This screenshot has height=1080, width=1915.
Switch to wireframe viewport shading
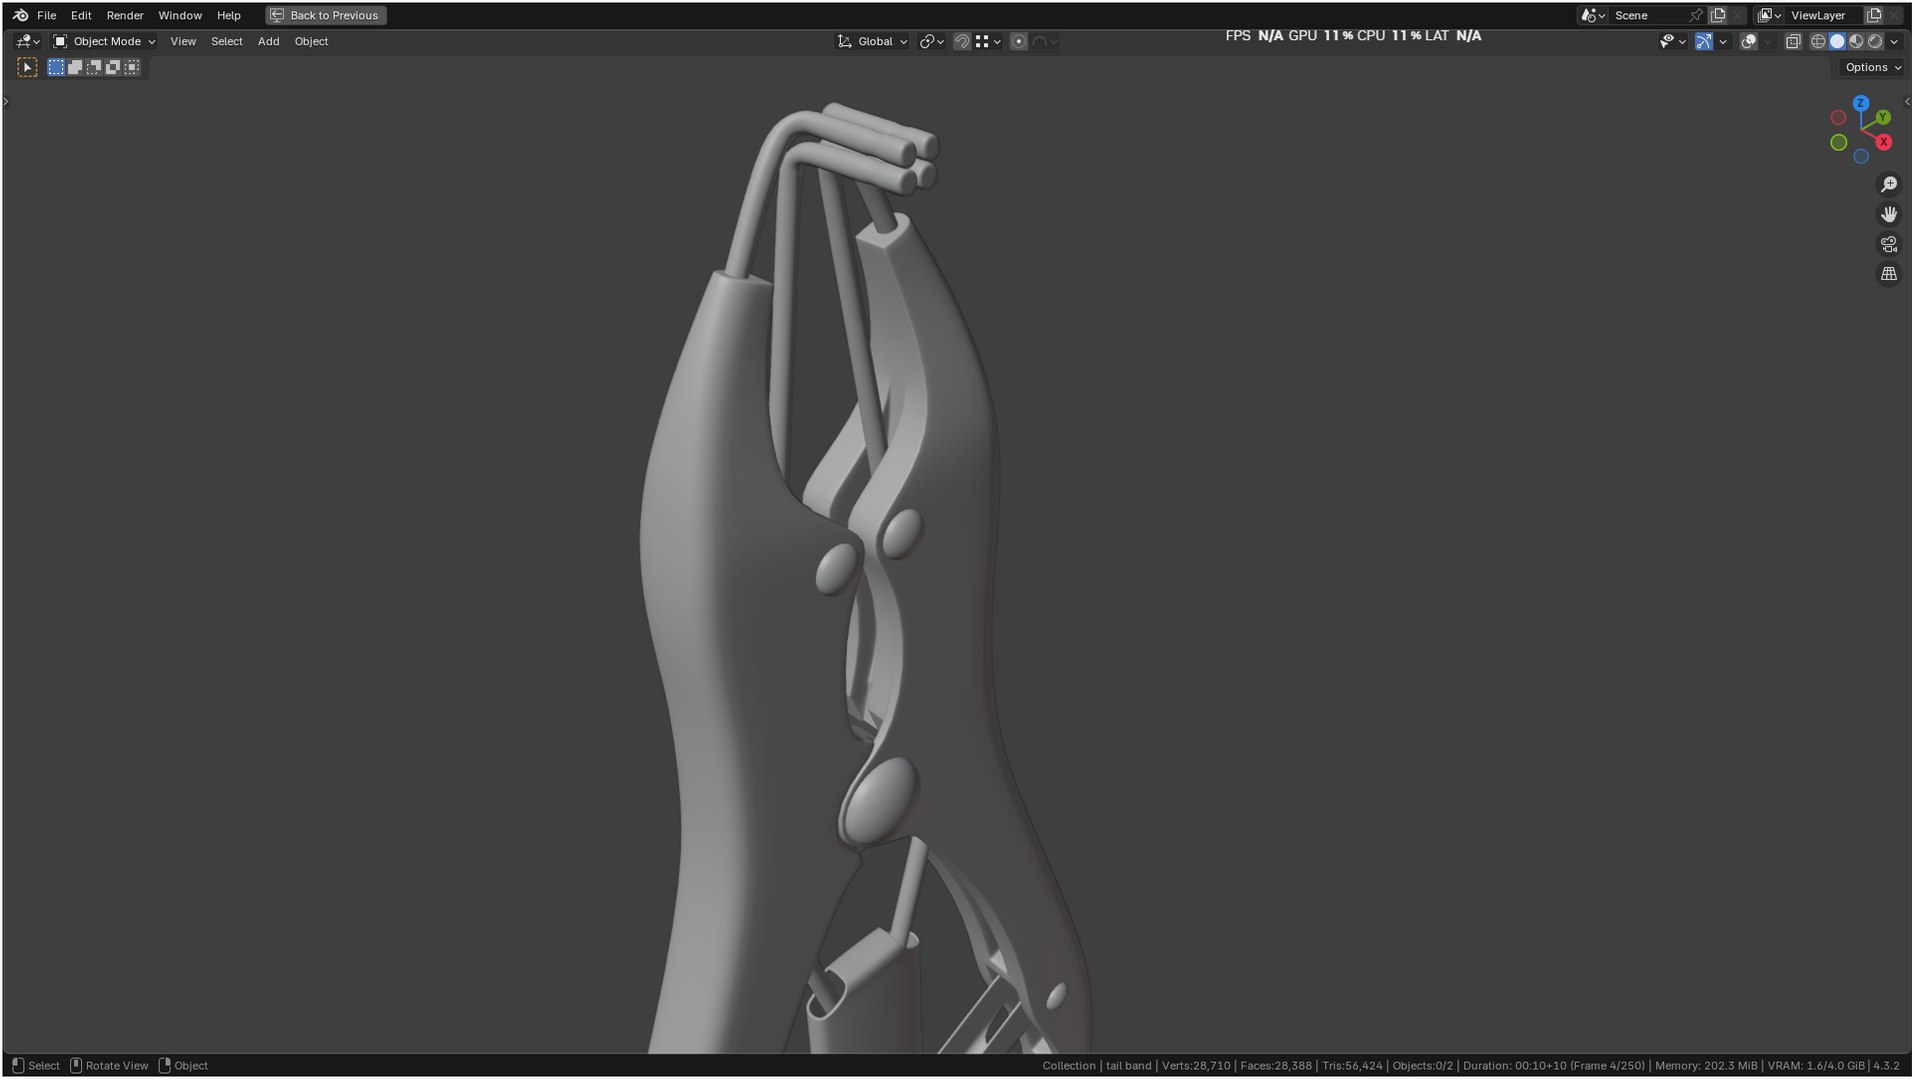[1818, 41]
